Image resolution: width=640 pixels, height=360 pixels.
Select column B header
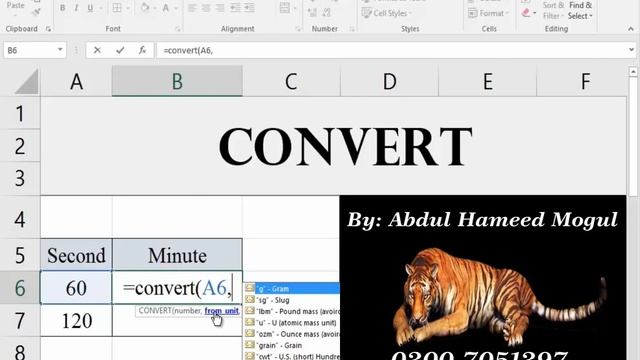pos(177,82)
